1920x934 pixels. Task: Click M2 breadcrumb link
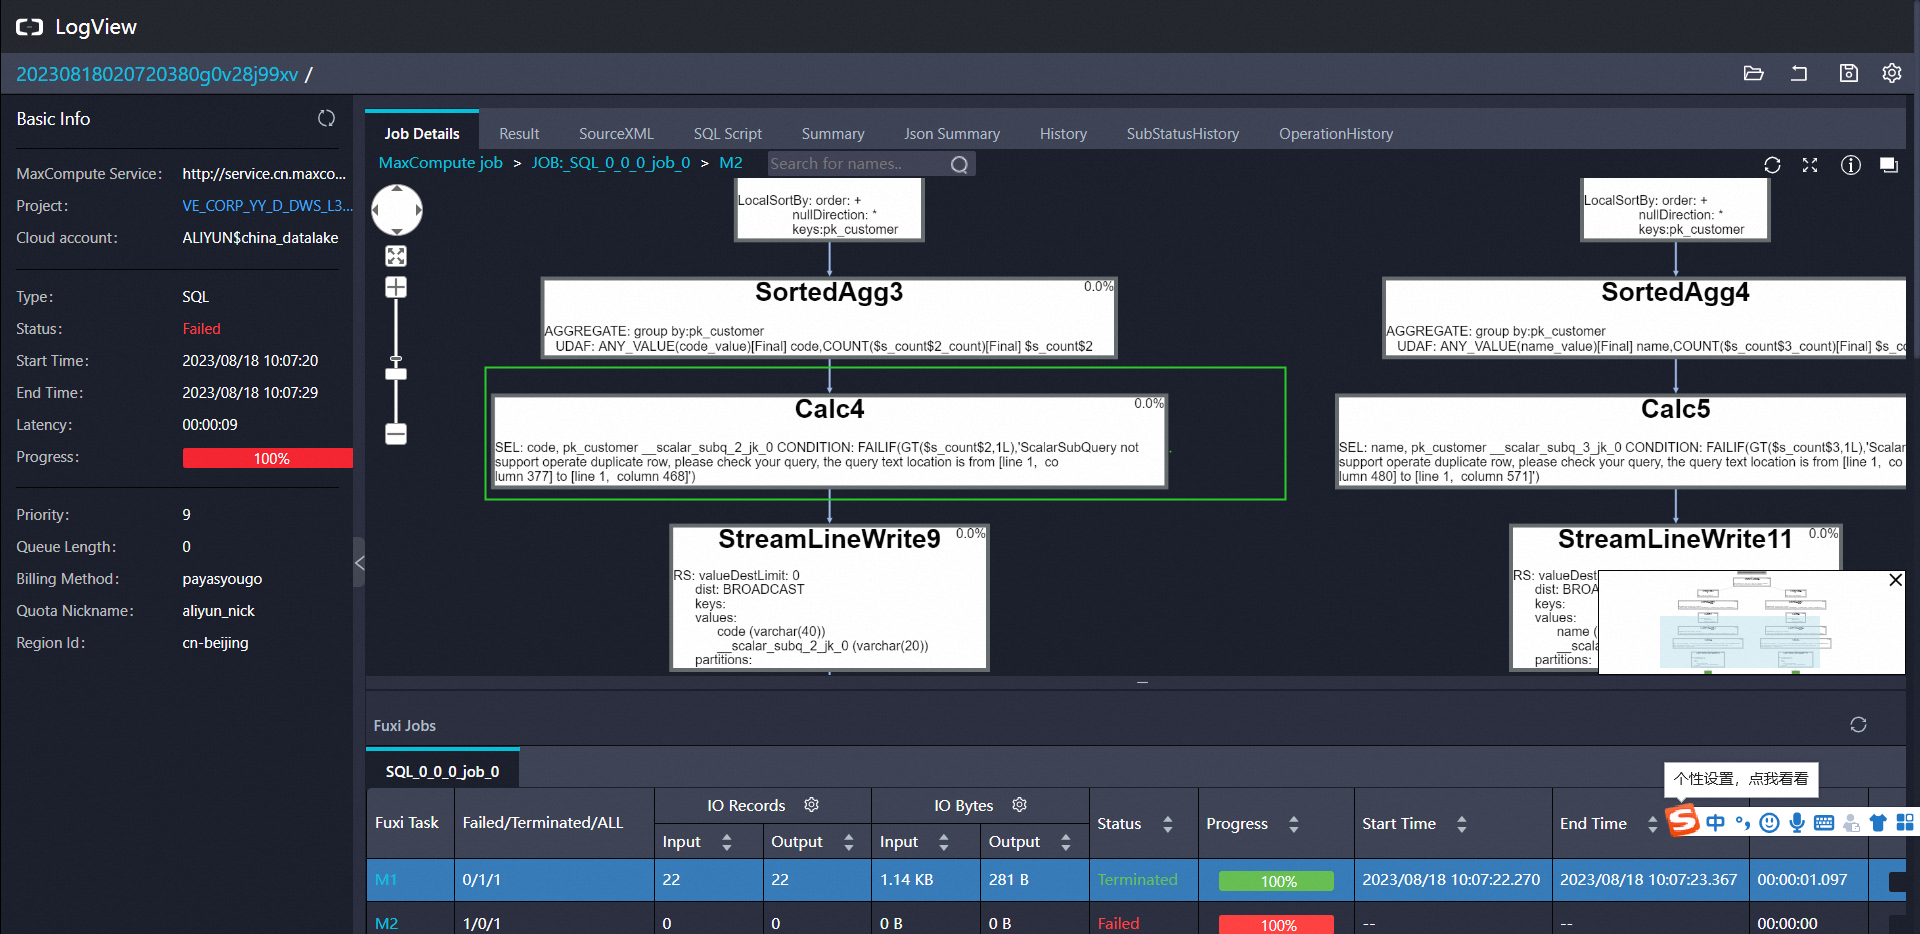[730, 163]
